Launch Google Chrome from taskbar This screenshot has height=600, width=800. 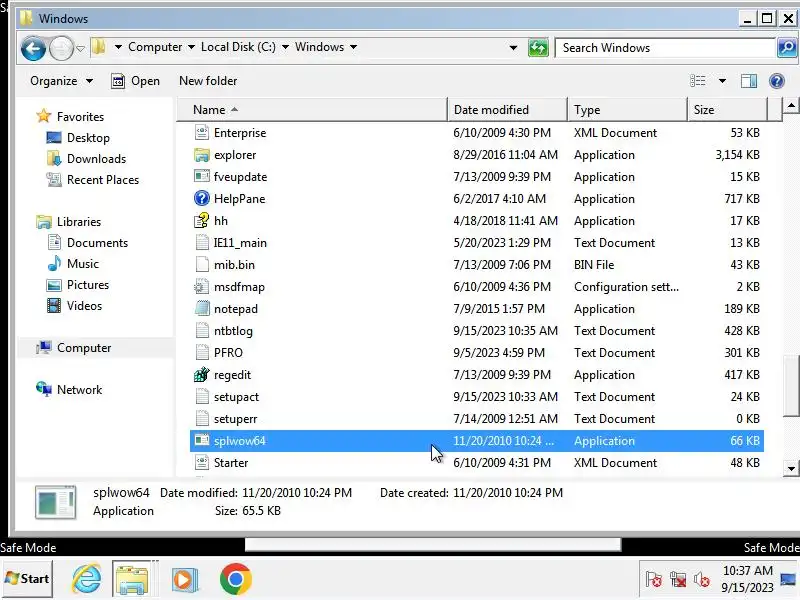pyautogui.click(x=235, y=579)
